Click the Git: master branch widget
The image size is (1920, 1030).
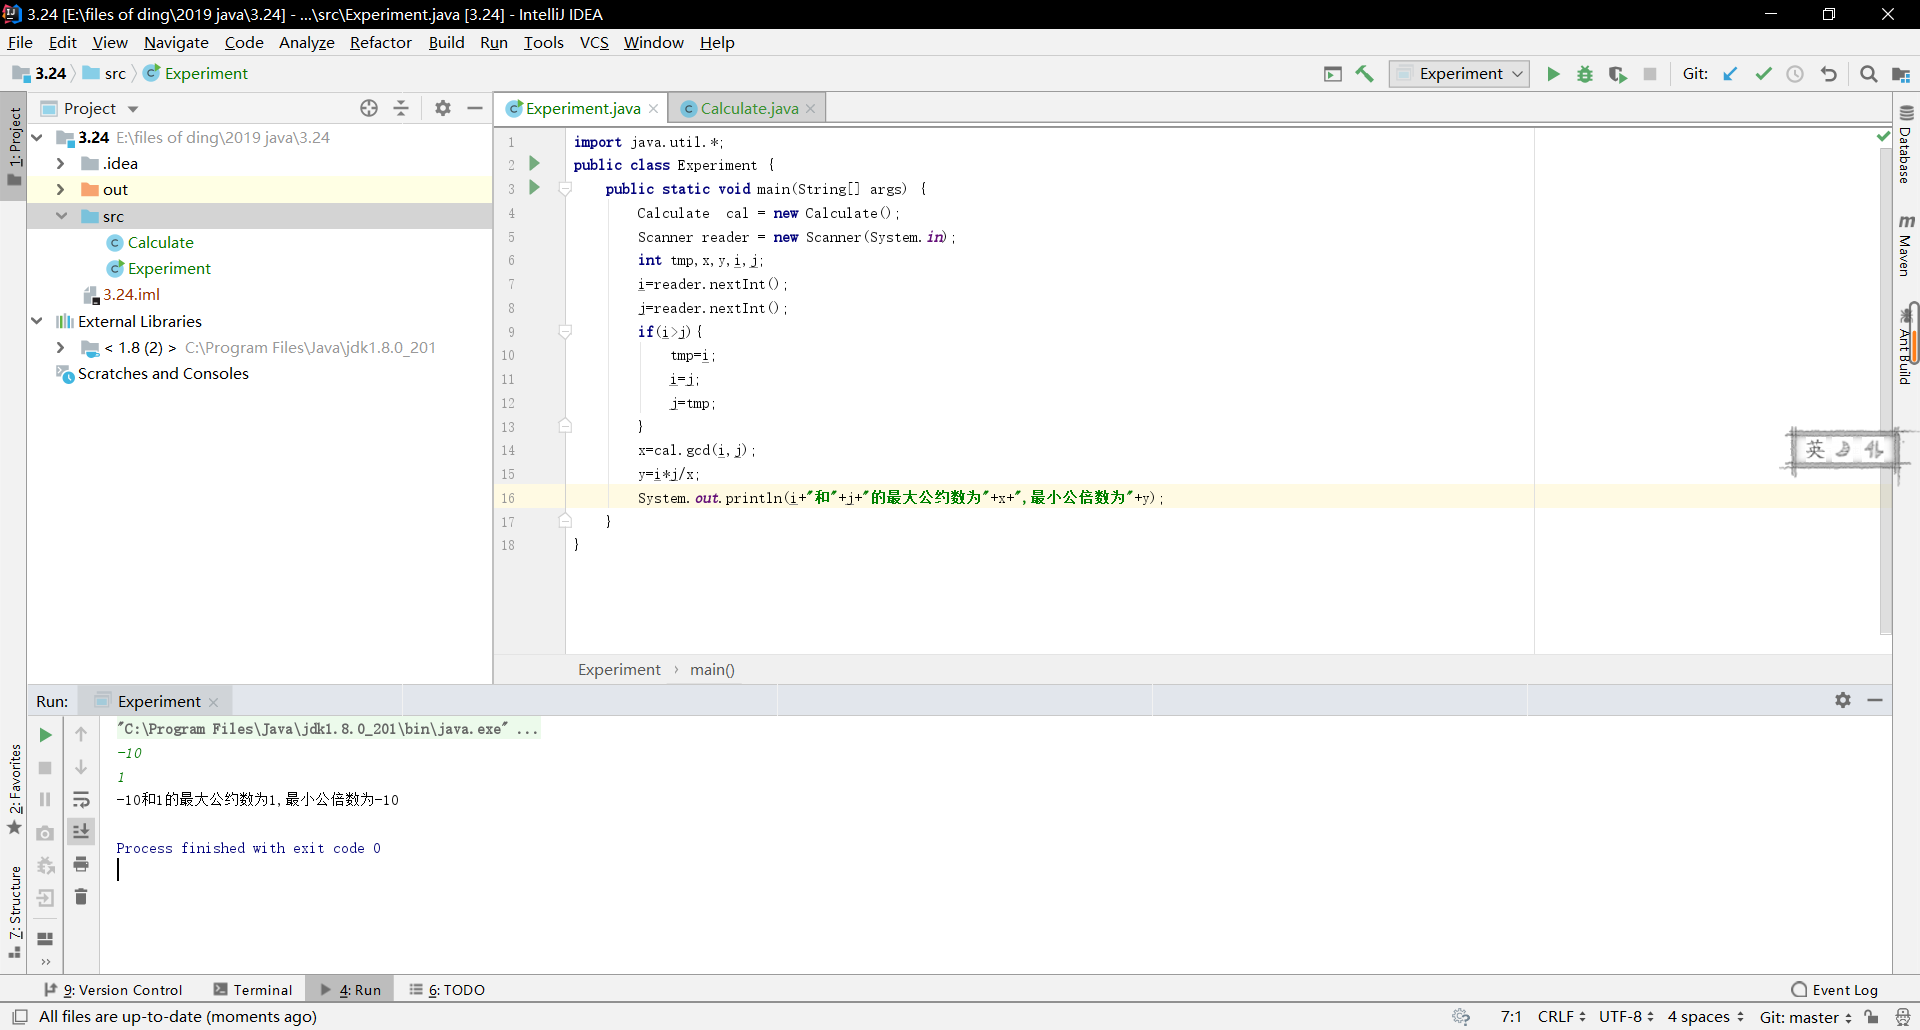pos(1805,1017)
